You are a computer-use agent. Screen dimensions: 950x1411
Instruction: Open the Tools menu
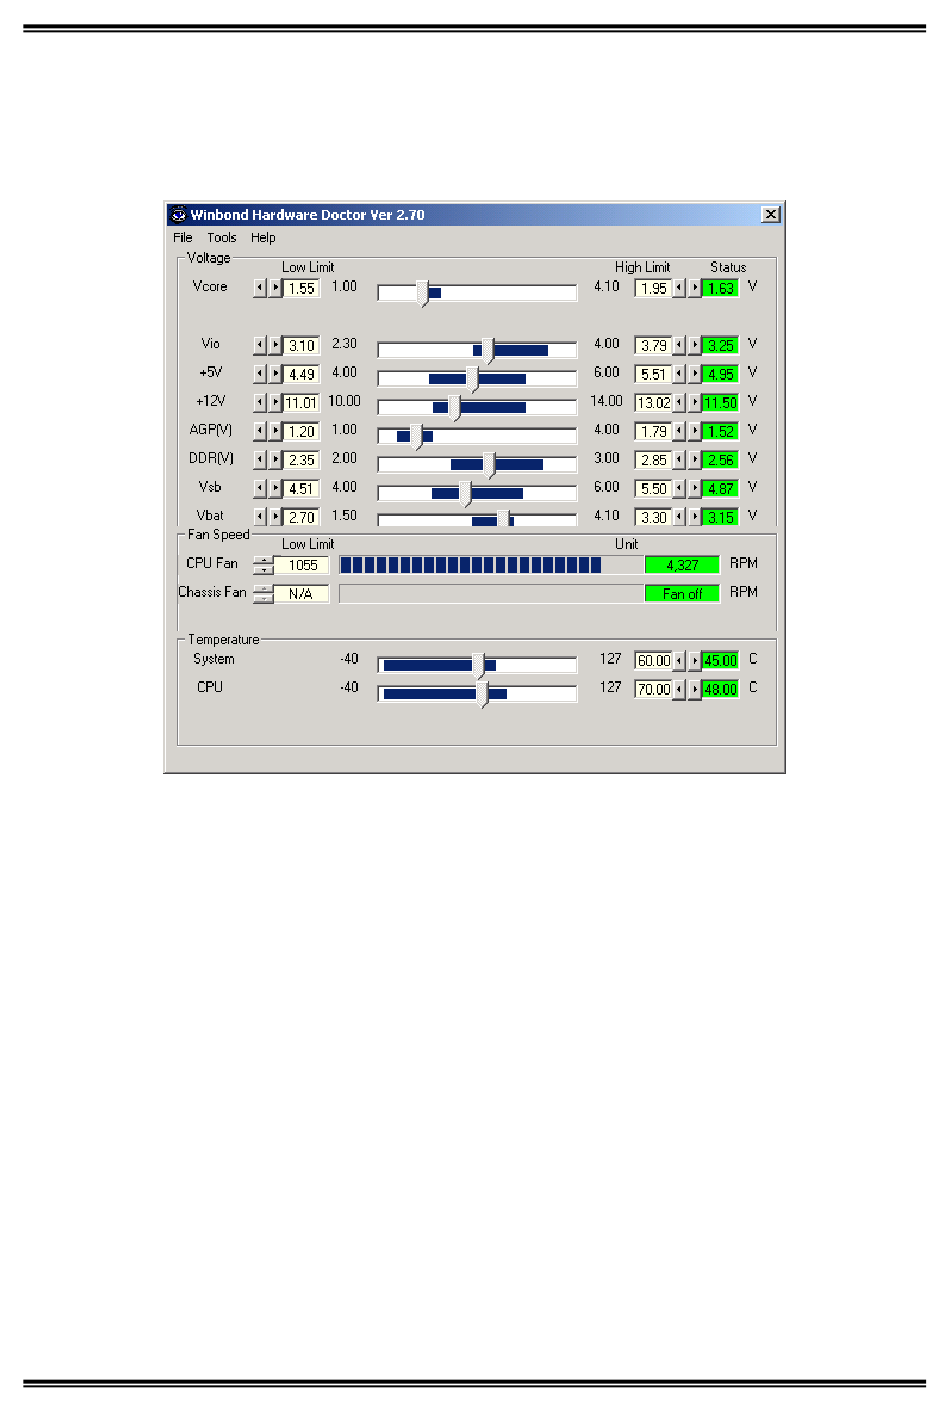(222, 238)
